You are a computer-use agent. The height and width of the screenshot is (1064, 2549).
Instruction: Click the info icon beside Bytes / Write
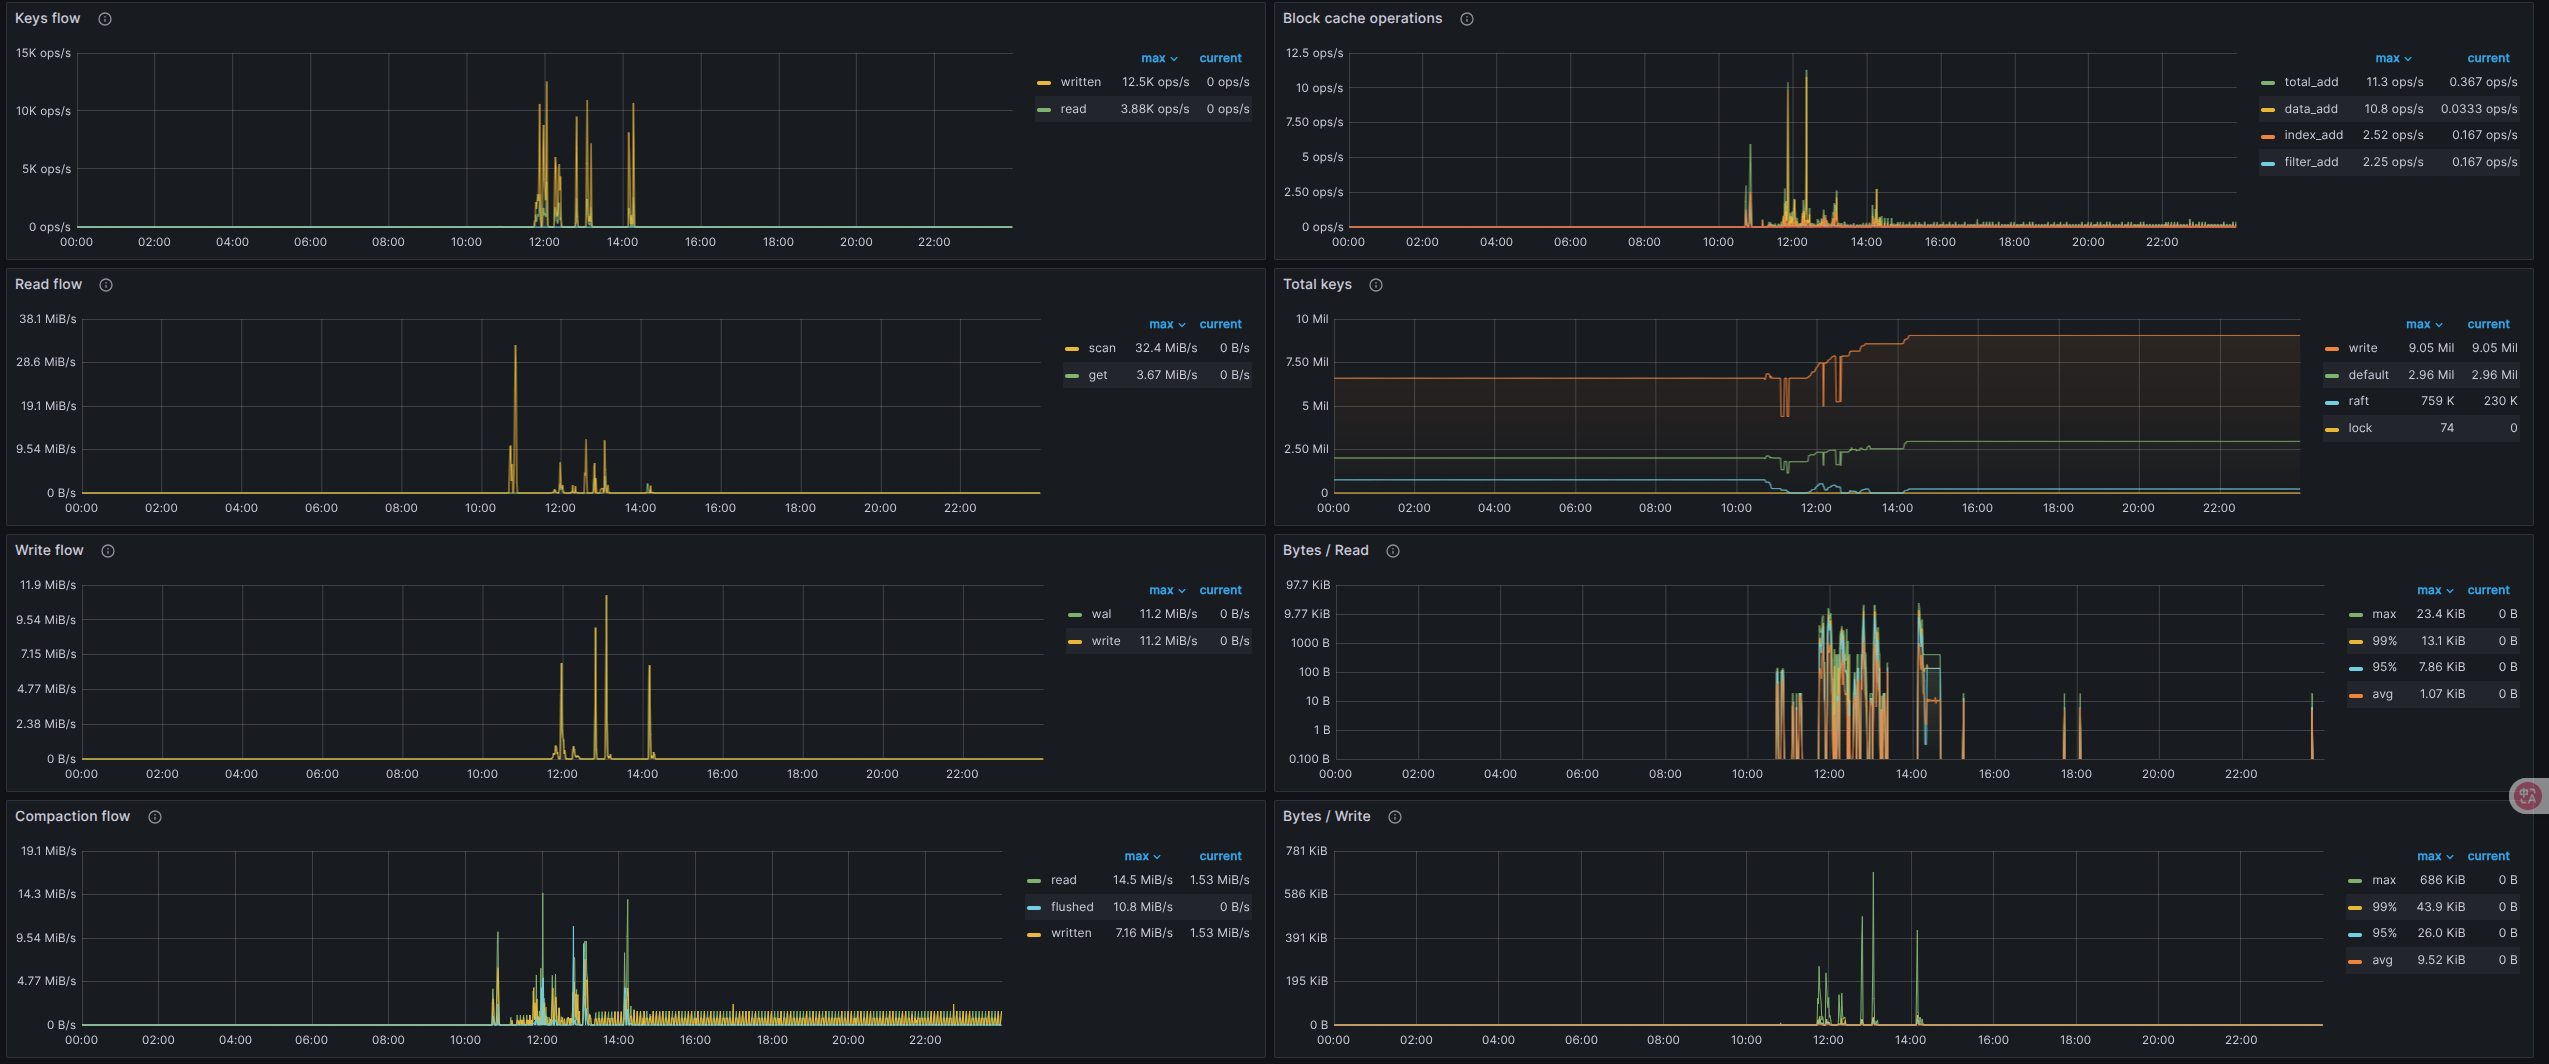click(x=1395, y=817)
